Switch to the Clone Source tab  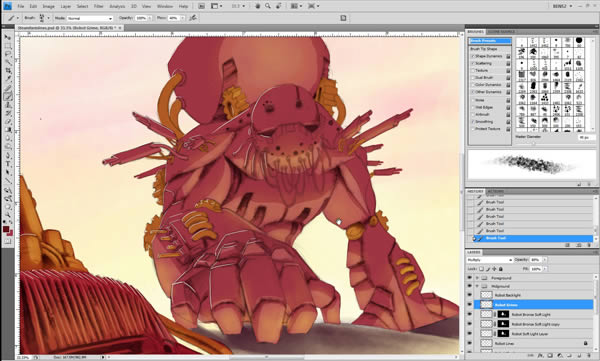501,32
